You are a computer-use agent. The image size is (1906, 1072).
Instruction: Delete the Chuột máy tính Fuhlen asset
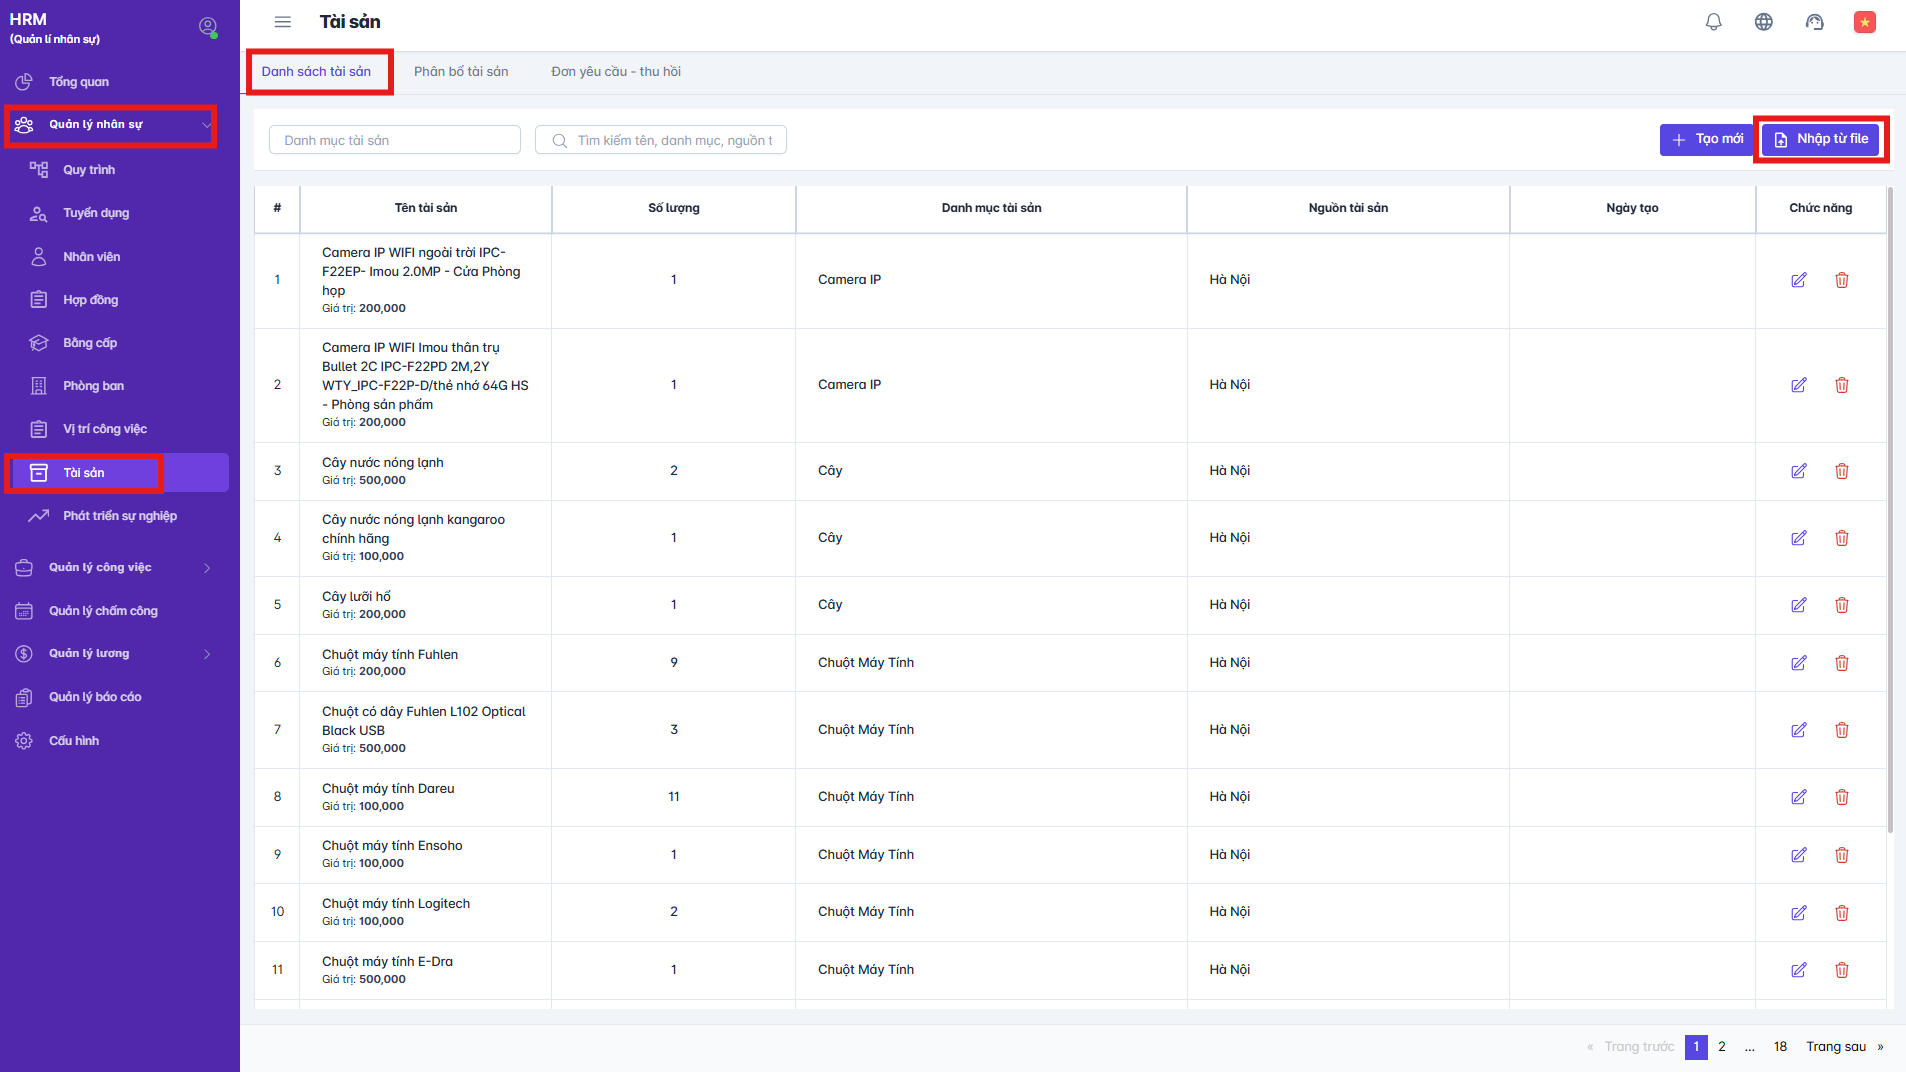pyautogui.click(x=1841, y=663)
